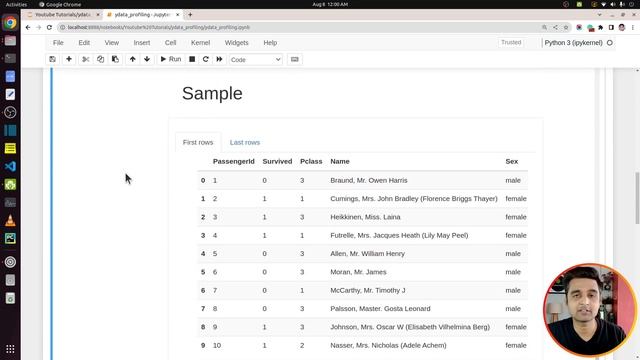The width and height of the screenshot is (640, 360).
Task: Open command palette keyboard icon
Action: click(294, 59)
